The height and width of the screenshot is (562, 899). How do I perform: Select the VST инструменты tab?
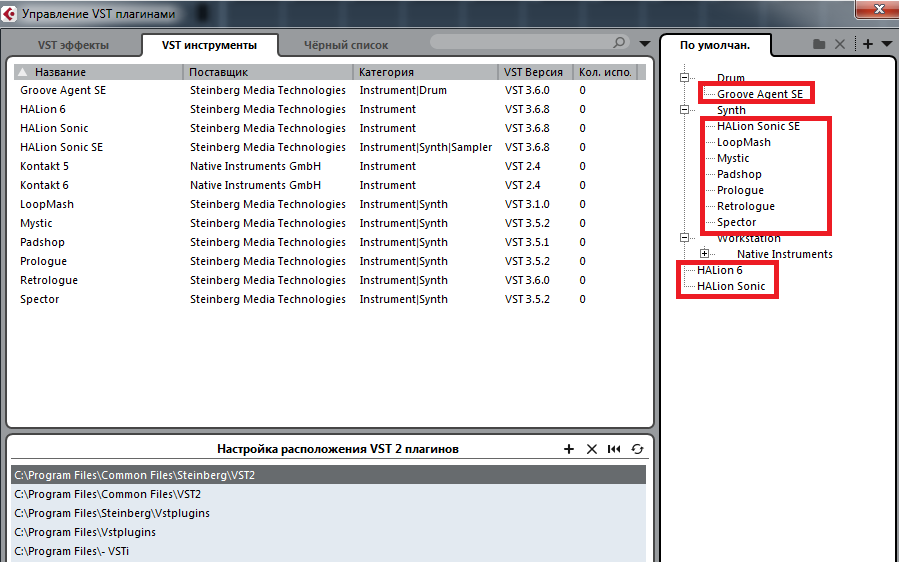click(x=209, y=45)
